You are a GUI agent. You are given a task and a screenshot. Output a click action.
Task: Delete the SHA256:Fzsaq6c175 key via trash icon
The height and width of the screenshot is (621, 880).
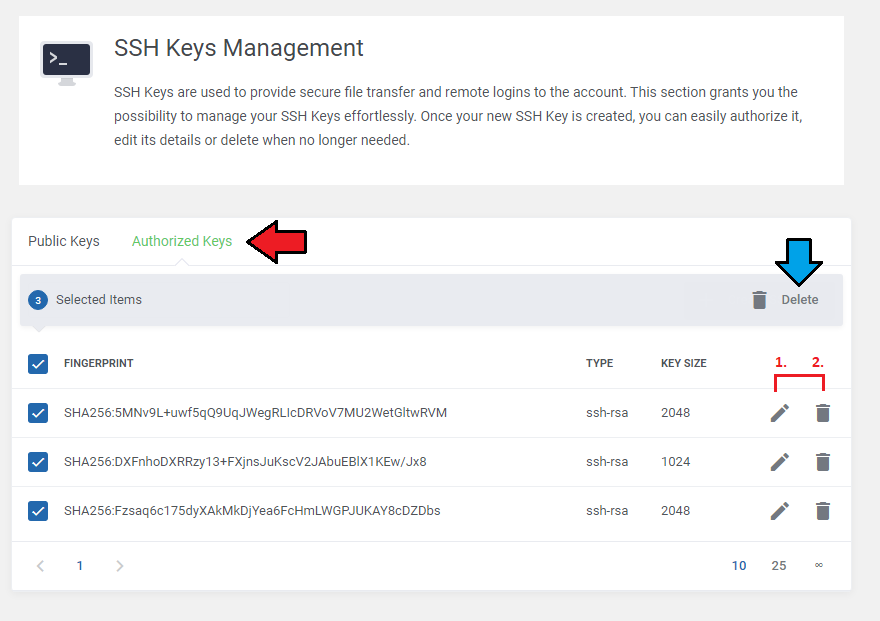point(823,511)
